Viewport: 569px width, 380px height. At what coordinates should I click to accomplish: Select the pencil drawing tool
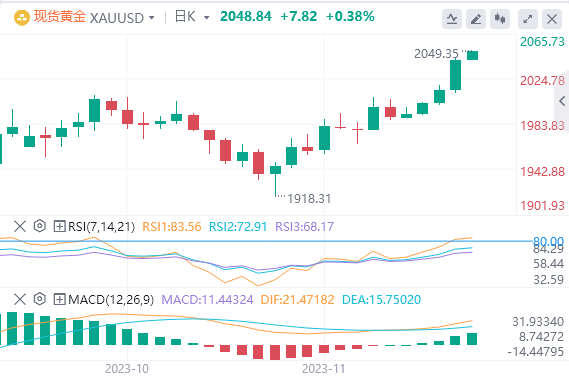click(x=476, y=19)
